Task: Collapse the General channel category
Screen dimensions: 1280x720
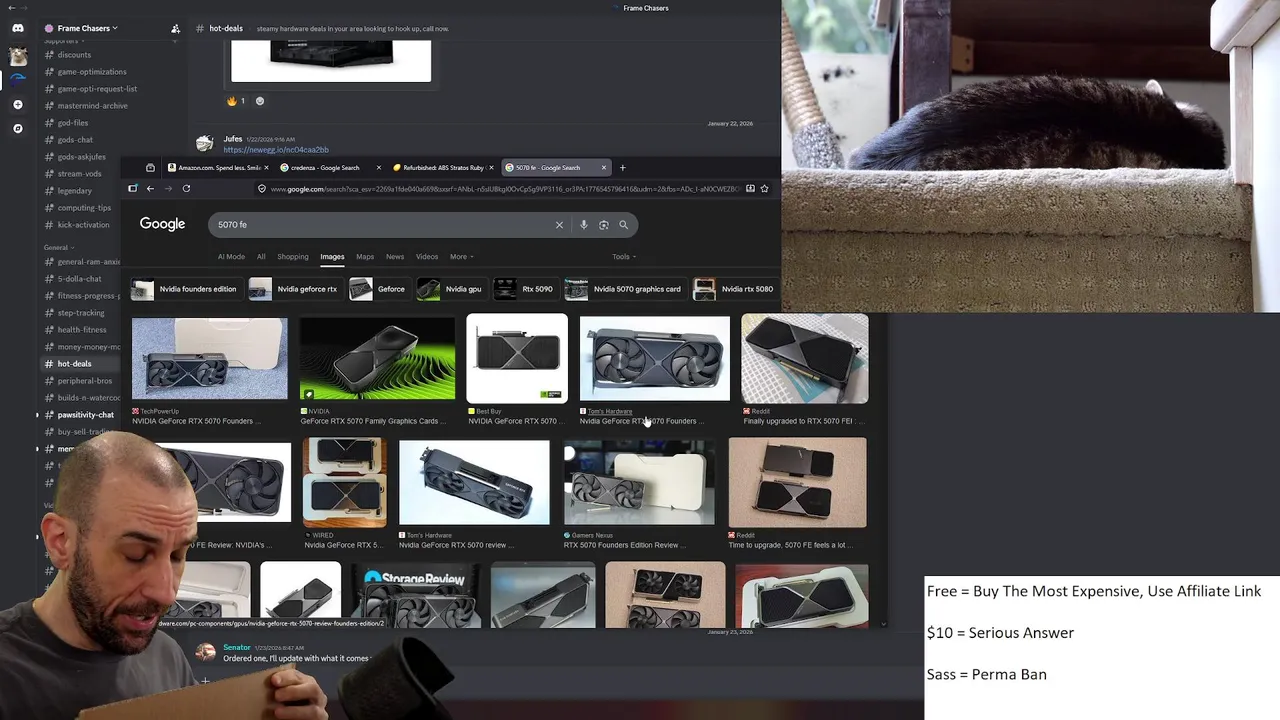Action: [x=57, y=247]
